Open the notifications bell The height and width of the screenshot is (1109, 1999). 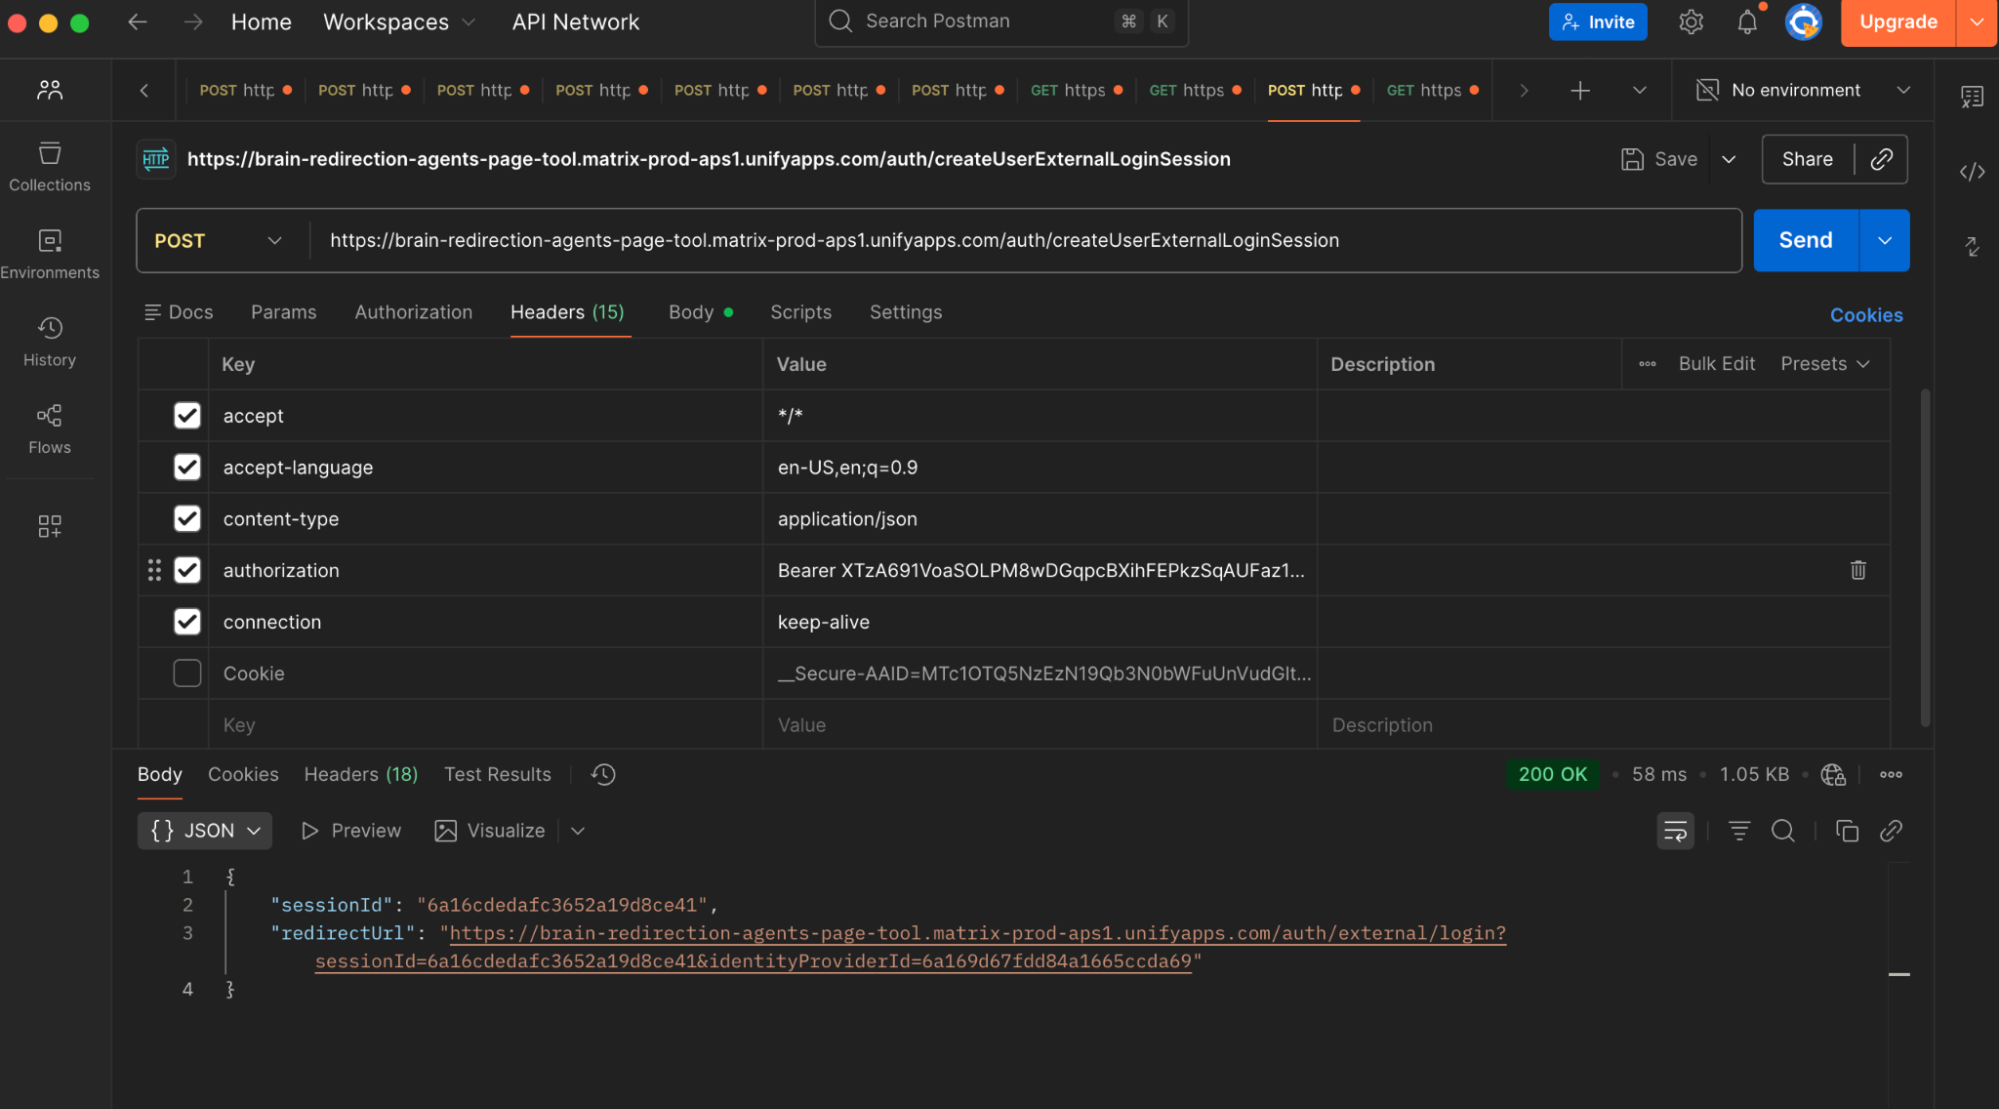pyautogui.click(x=1746, y=22)
